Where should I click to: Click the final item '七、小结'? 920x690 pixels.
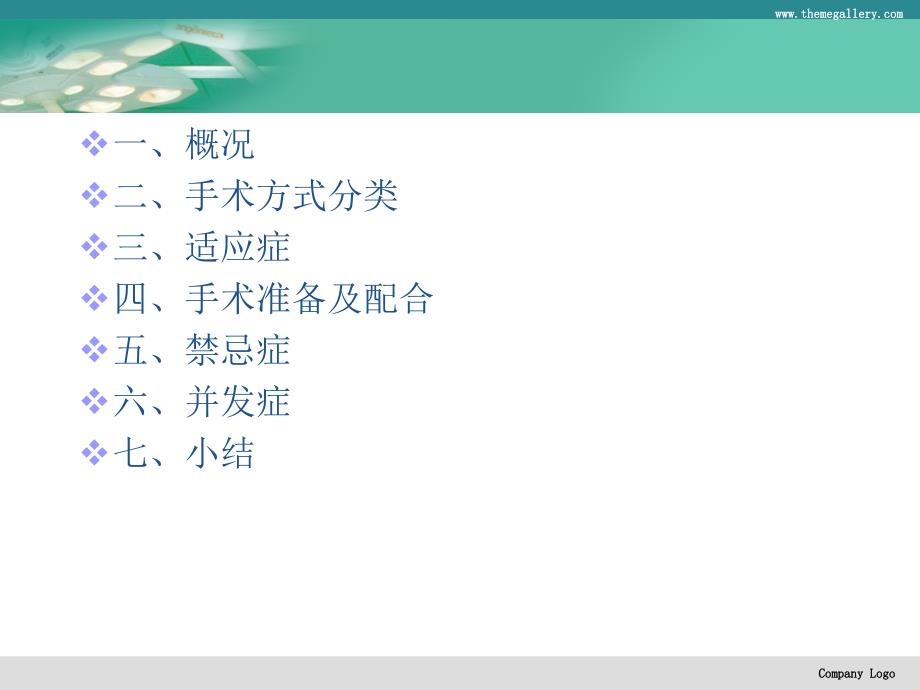tap(184, 454)
